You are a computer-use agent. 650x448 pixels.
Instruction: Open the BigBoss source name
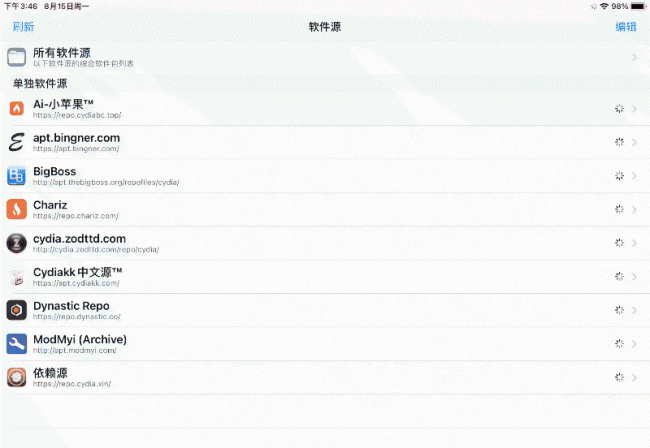tap(55, 171)
